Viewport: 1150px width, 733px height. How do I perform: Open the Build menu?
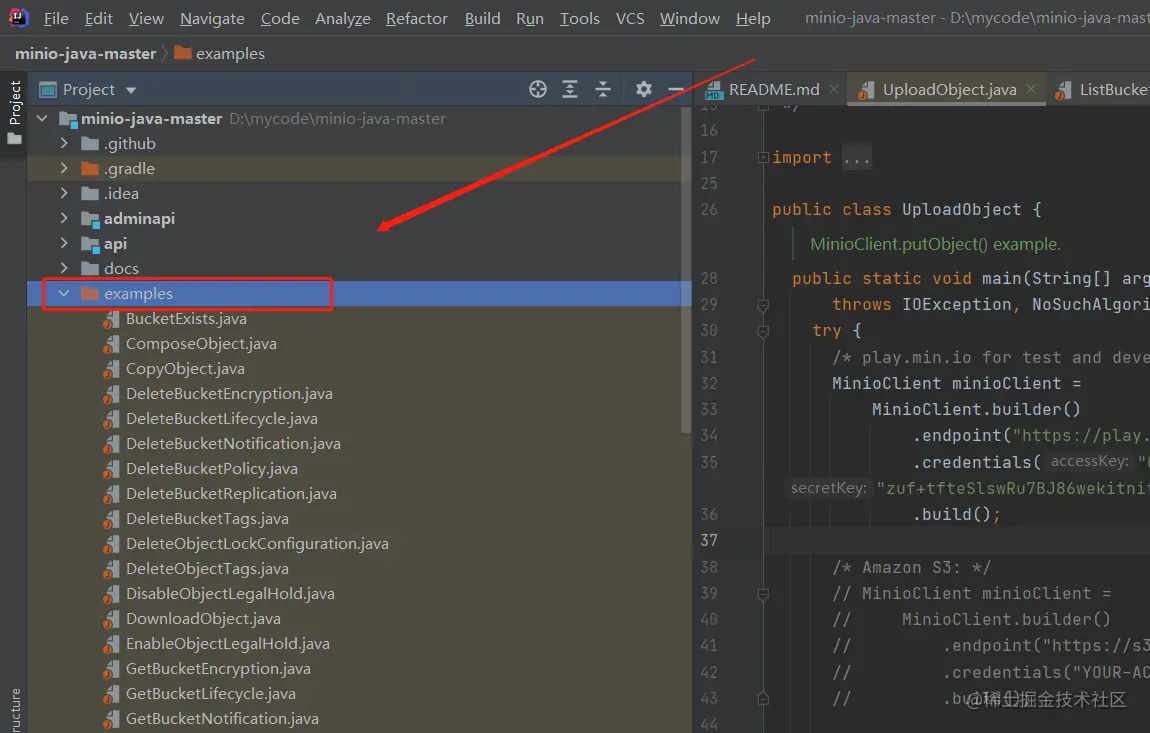tap(482, 18)
